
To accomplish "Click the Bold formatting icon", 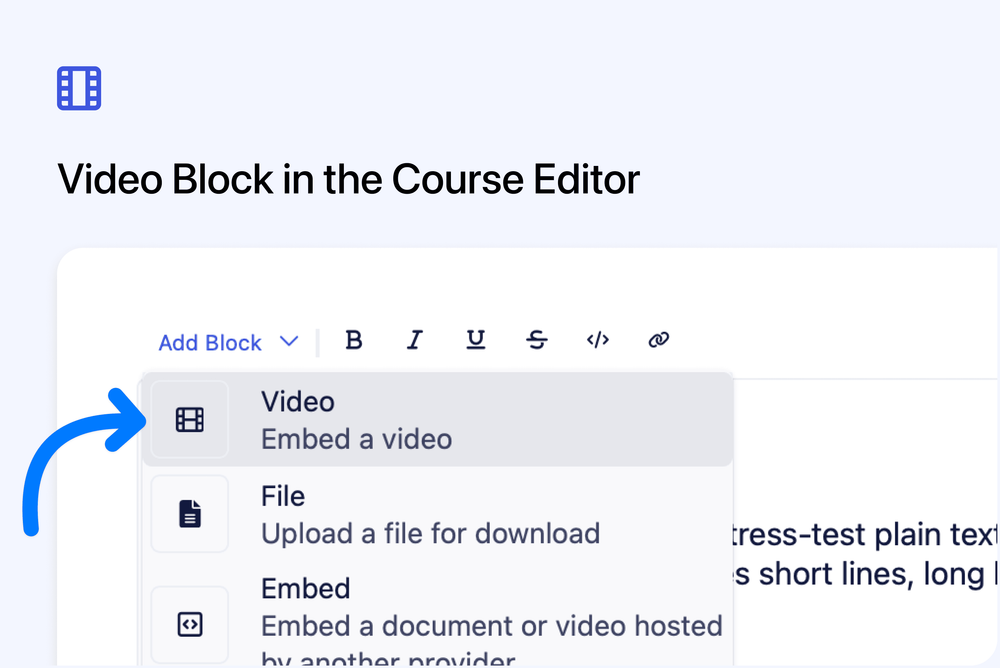I will 354,340.
